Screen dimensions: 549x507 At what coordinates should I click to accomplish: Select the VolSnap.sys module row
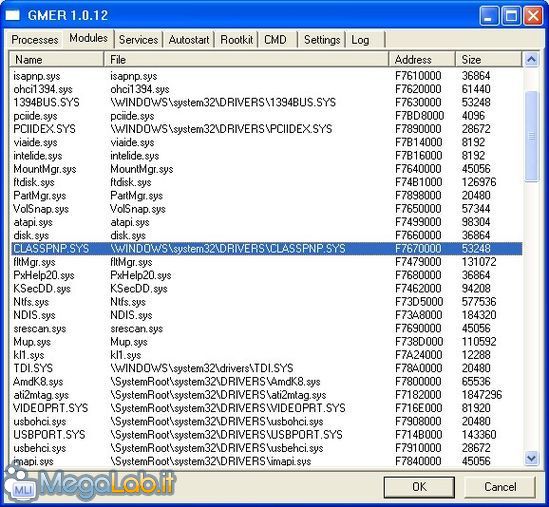pyautogui.click(x=267, y=209)
